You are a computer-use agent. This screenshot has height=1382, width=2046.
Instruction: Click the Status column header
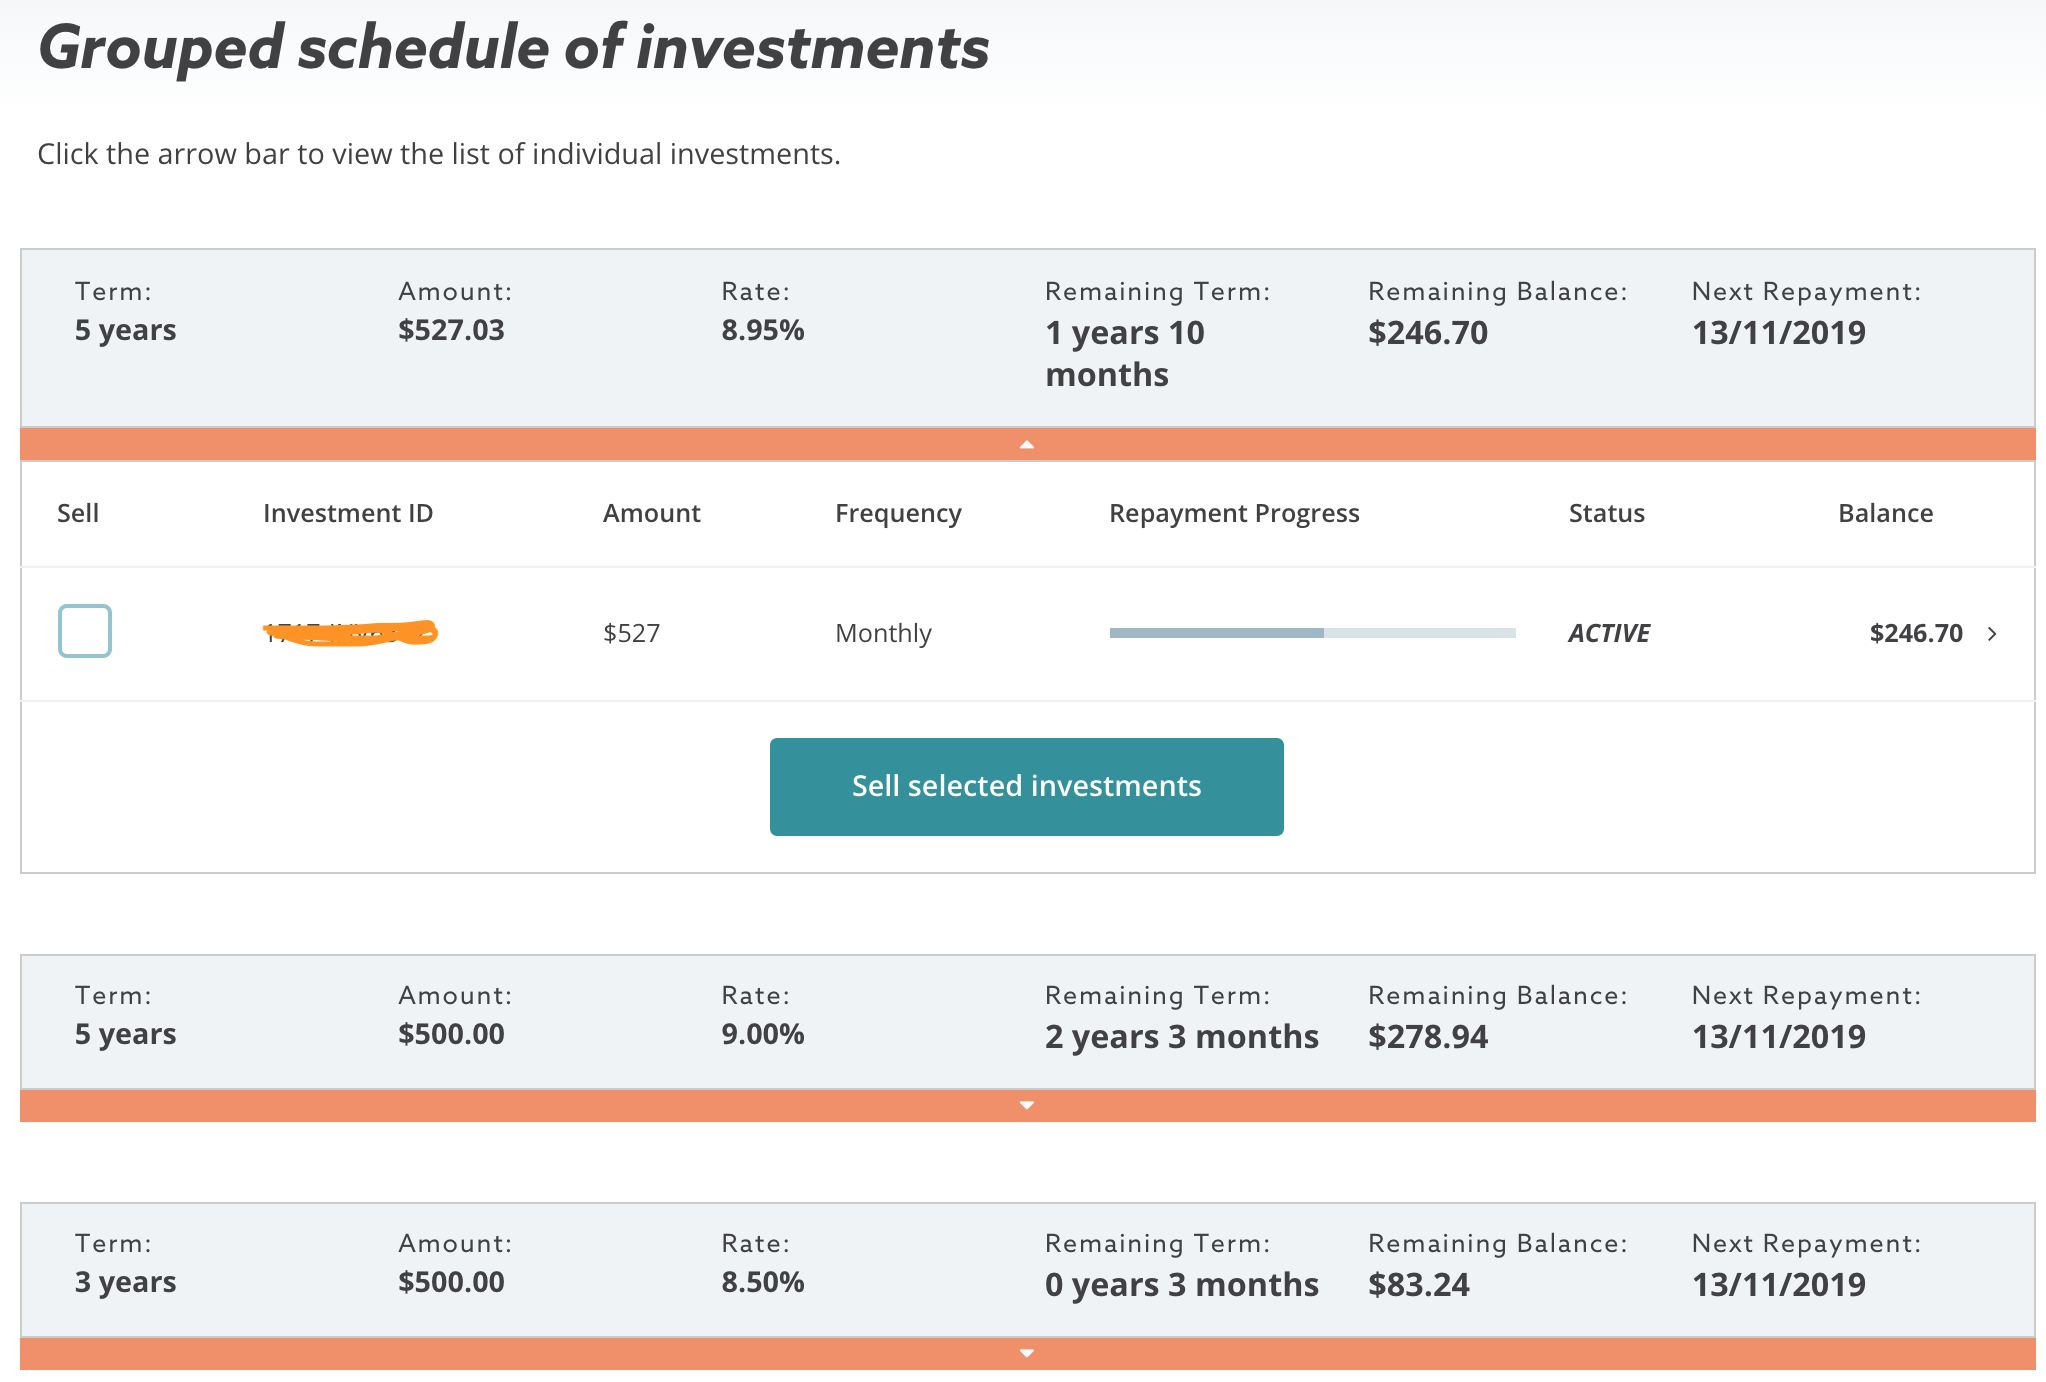point(1605,513)
